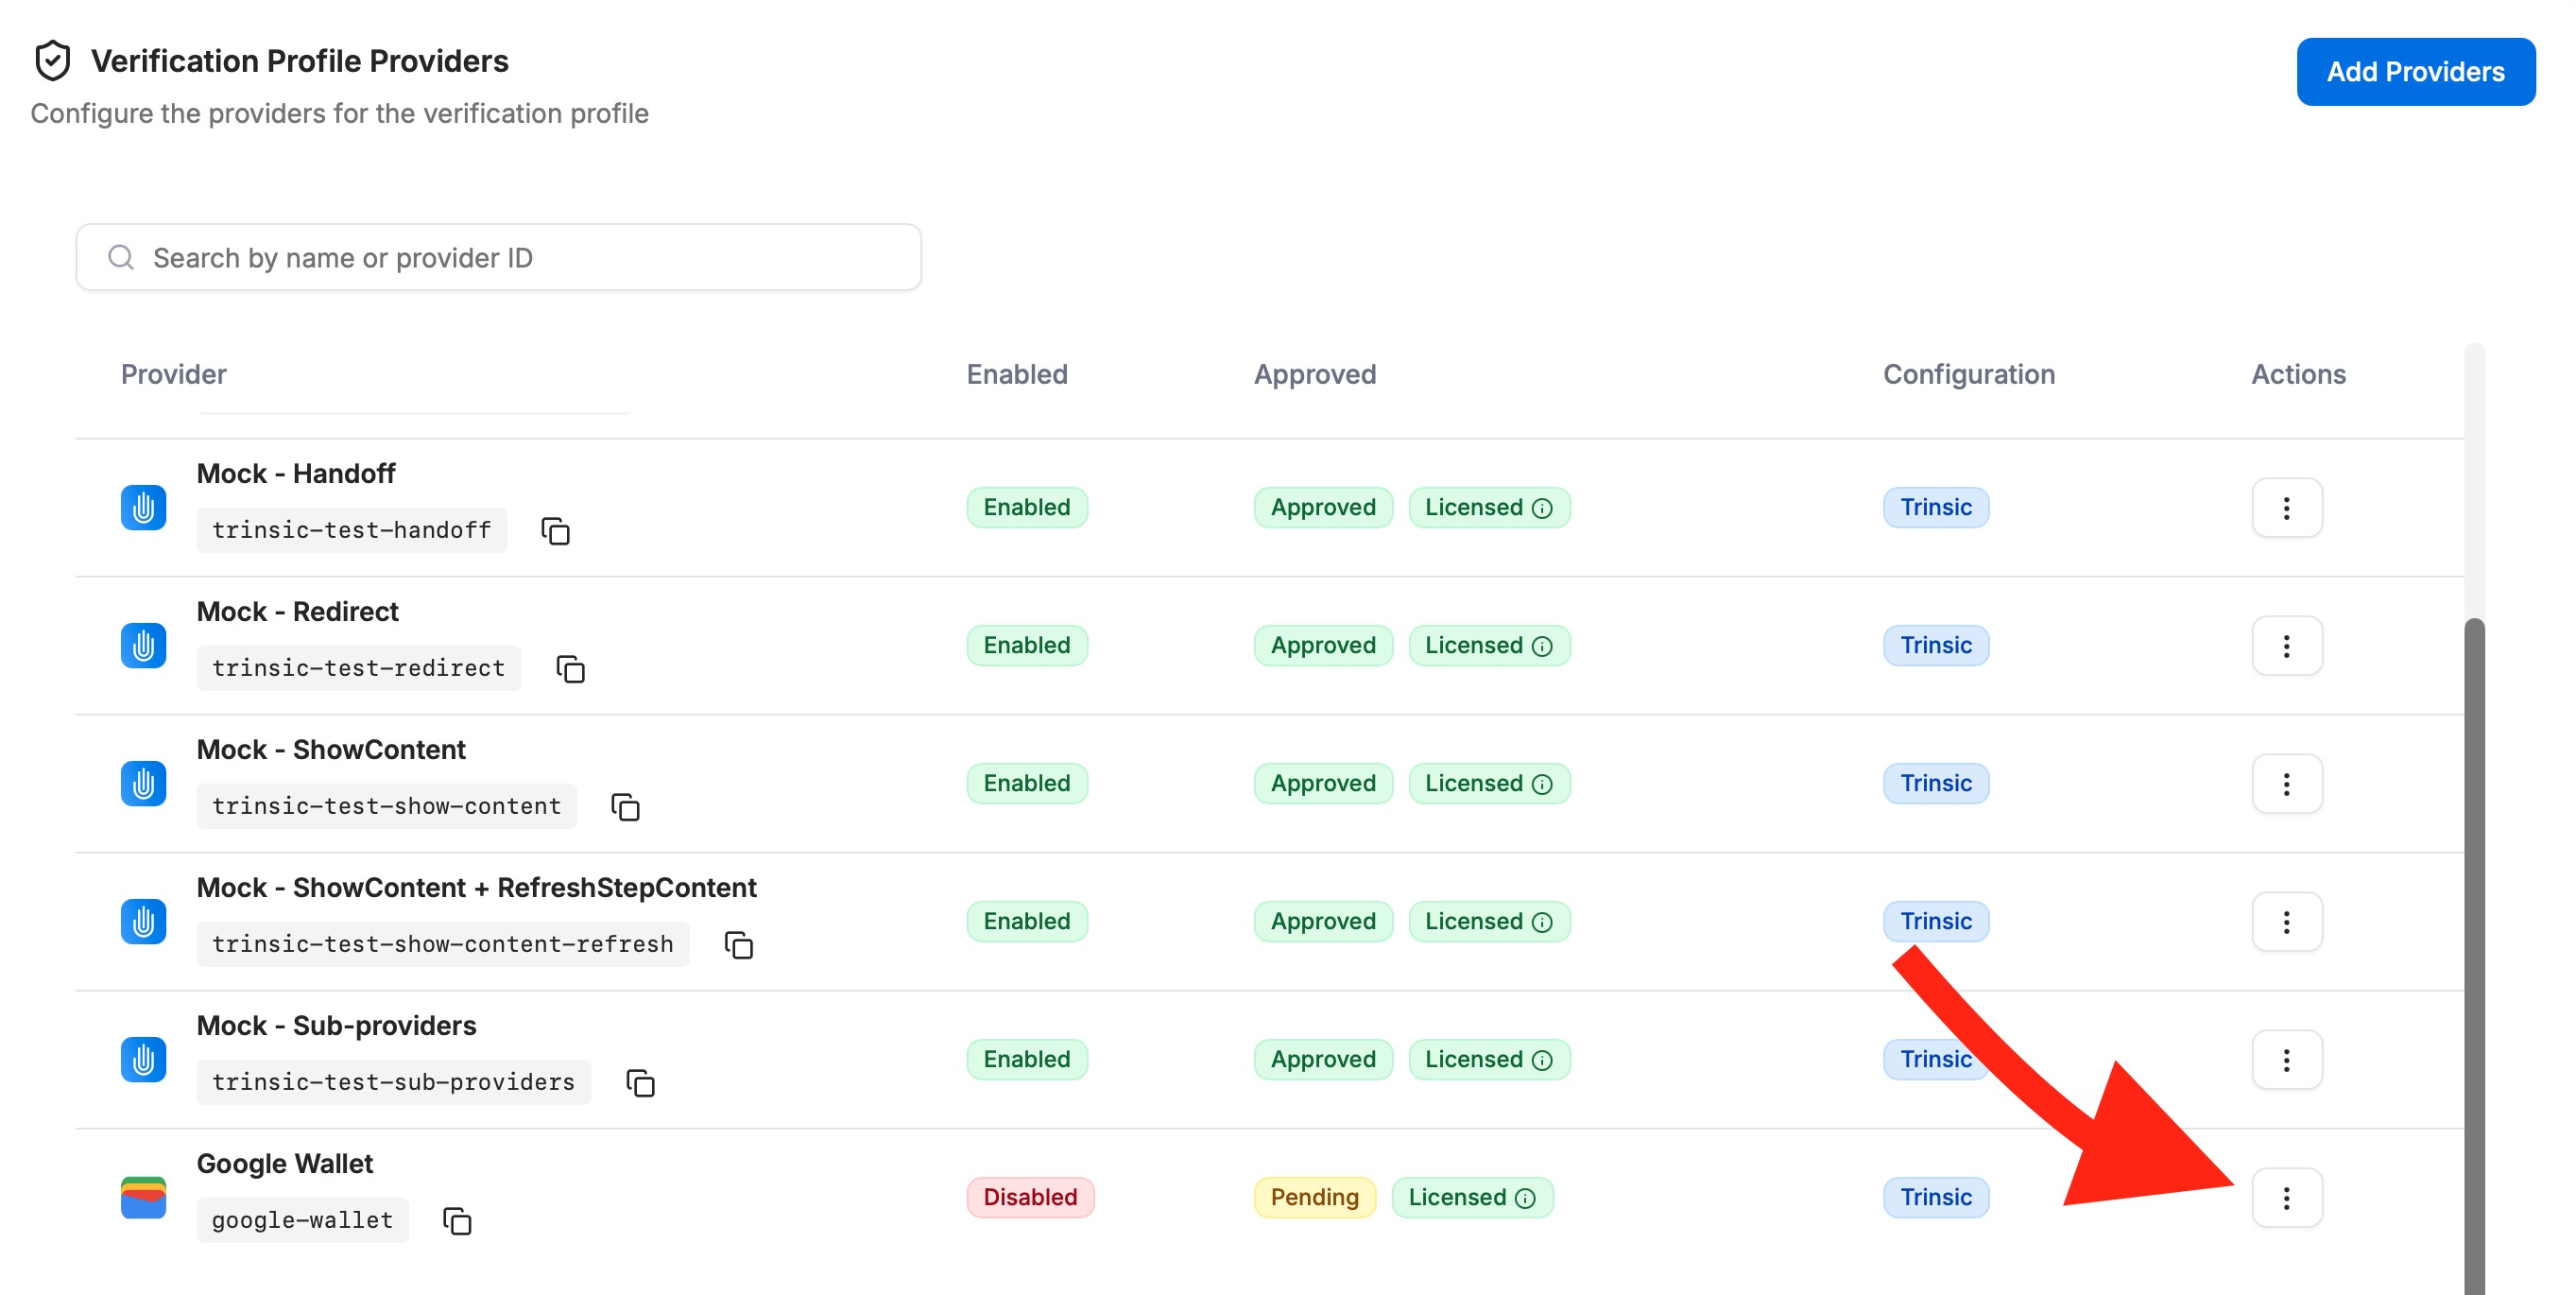Click the Pending badge for Google Wallet
2576x1295 pixels.
[x=1313, y=1197]
